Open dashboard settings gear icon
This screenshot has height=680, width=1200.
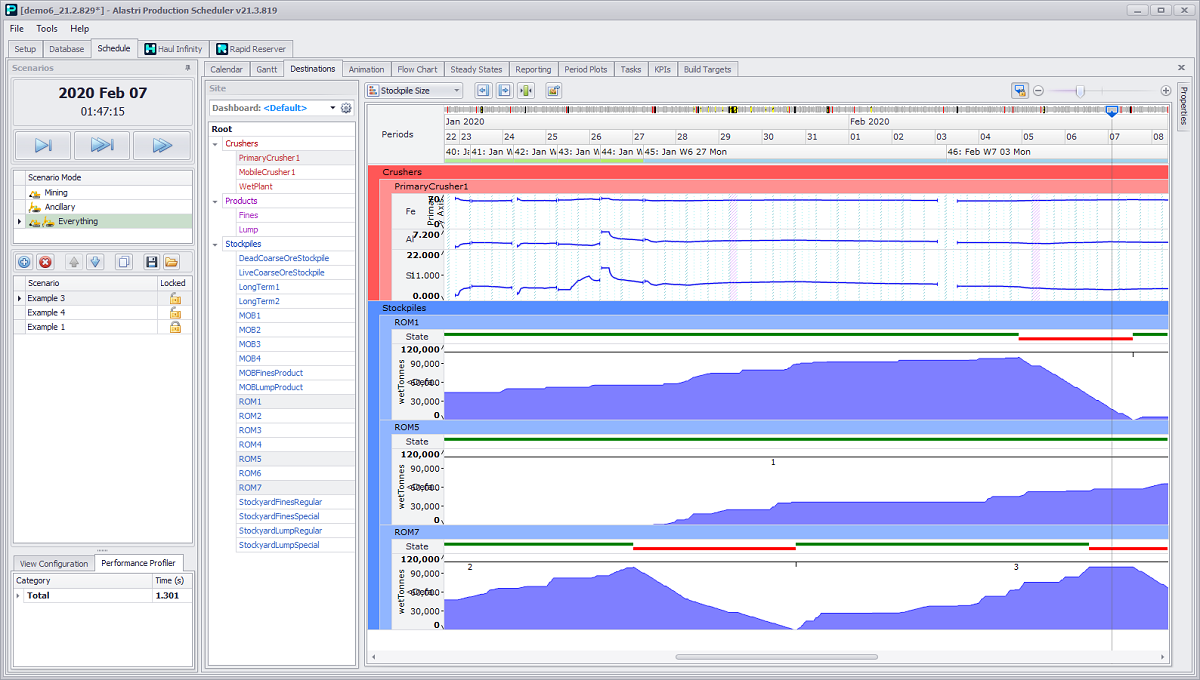pos(346,108)
